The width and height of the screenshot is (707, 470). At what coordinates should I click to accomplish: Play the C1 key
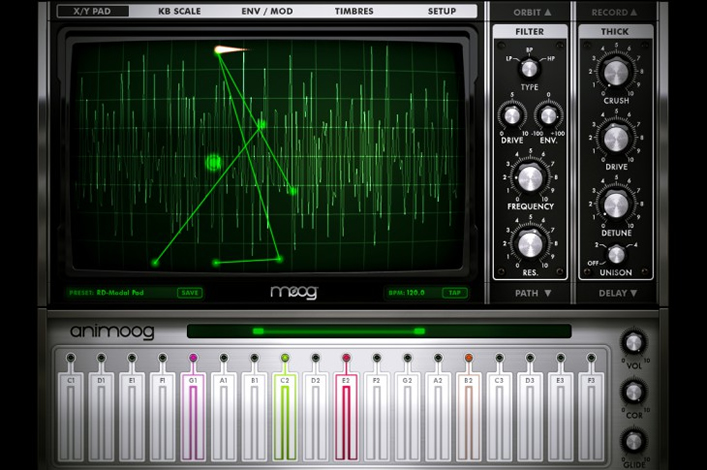[71, 417]
